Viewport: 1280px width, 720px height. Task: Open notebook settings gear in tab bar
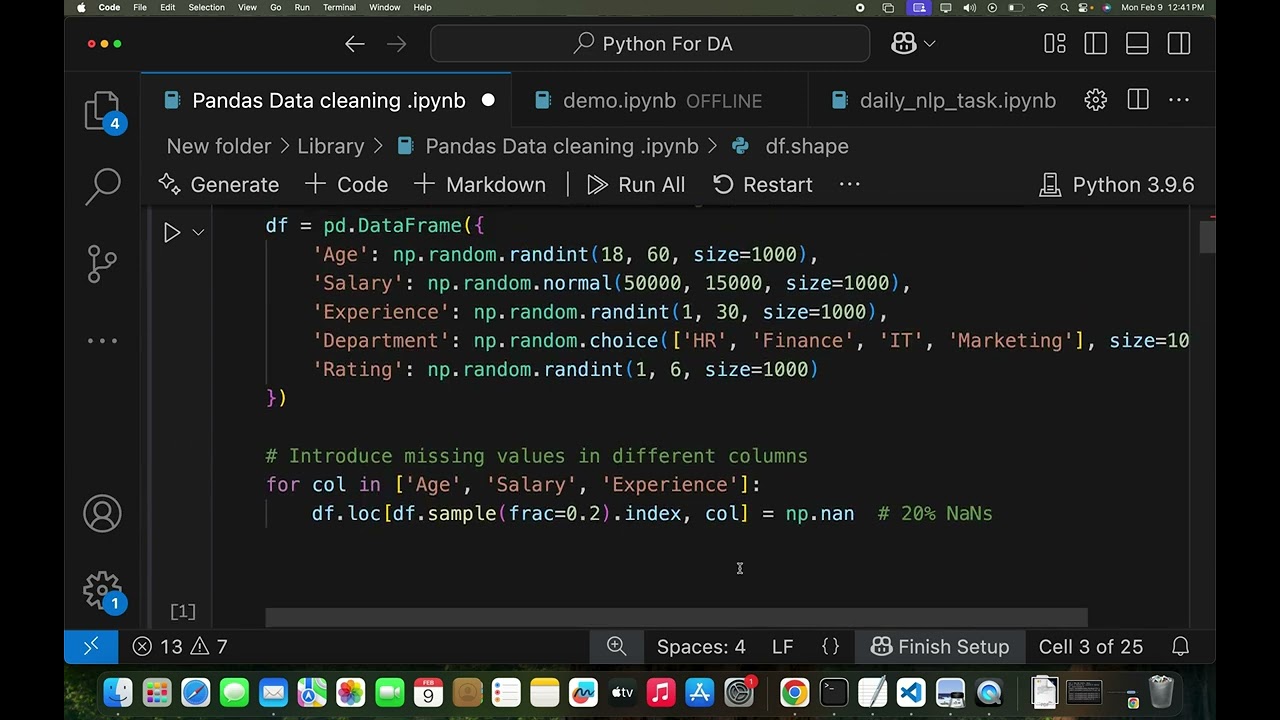pyautogui.click(x=1096, y=100)
